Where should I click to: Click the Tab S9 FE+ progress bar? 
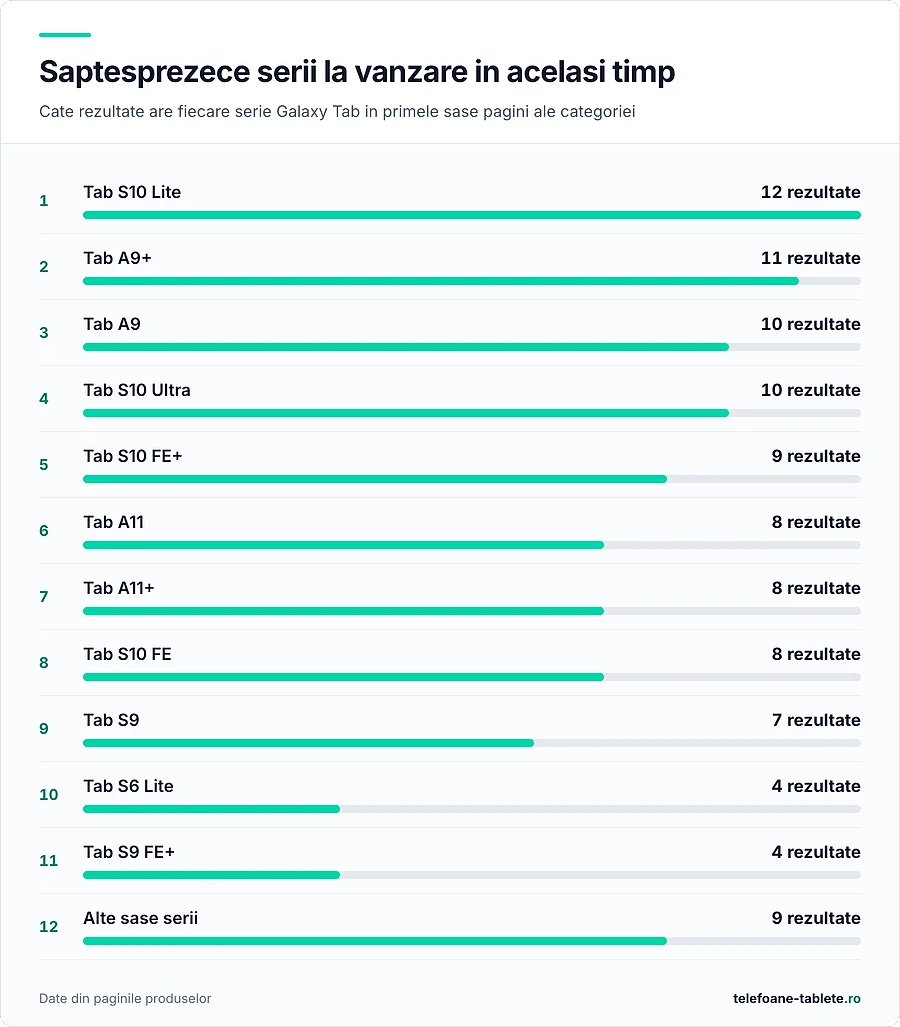[472, 875]
